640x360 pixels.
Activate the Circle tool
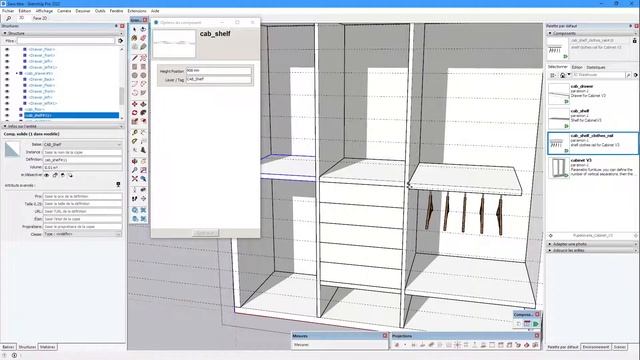[x=135, y=76]
